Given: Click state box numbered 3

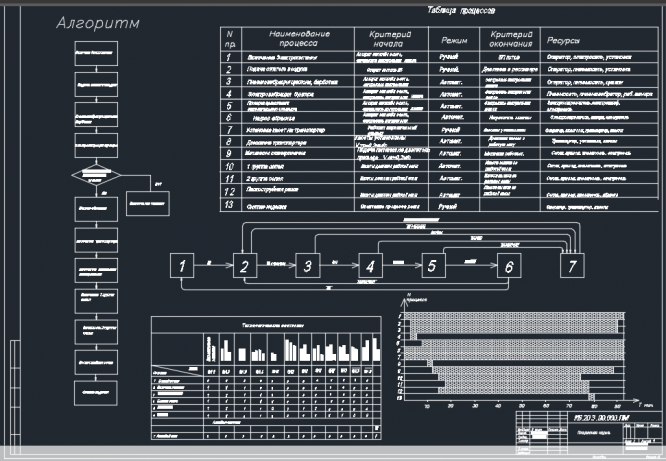Looking at the screenshot, I should (308, 266).
